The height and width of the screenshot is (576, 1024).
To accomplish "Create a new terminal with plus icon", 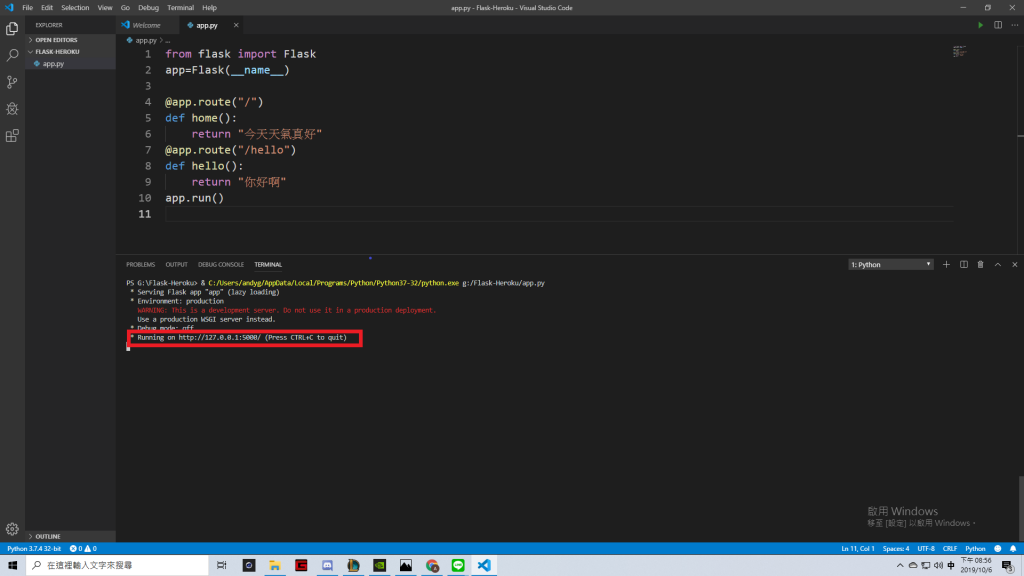I will [x=946, y=264].
